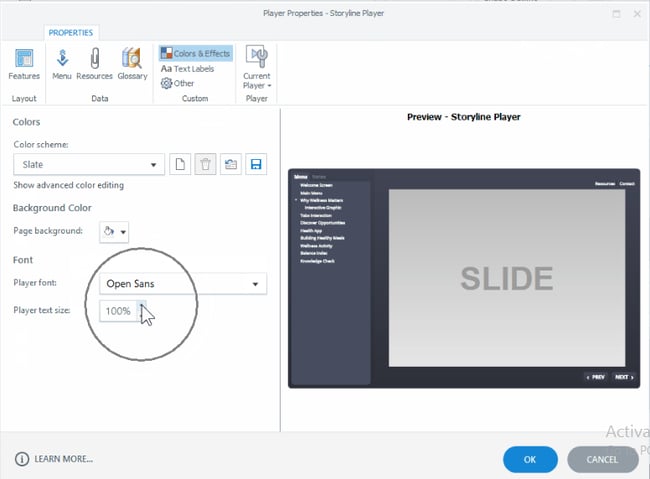The height and width of the screenshot is (479, 650).
Task: Close the Player Properties window
Action: pyautogui.click(x=637, y=14)
